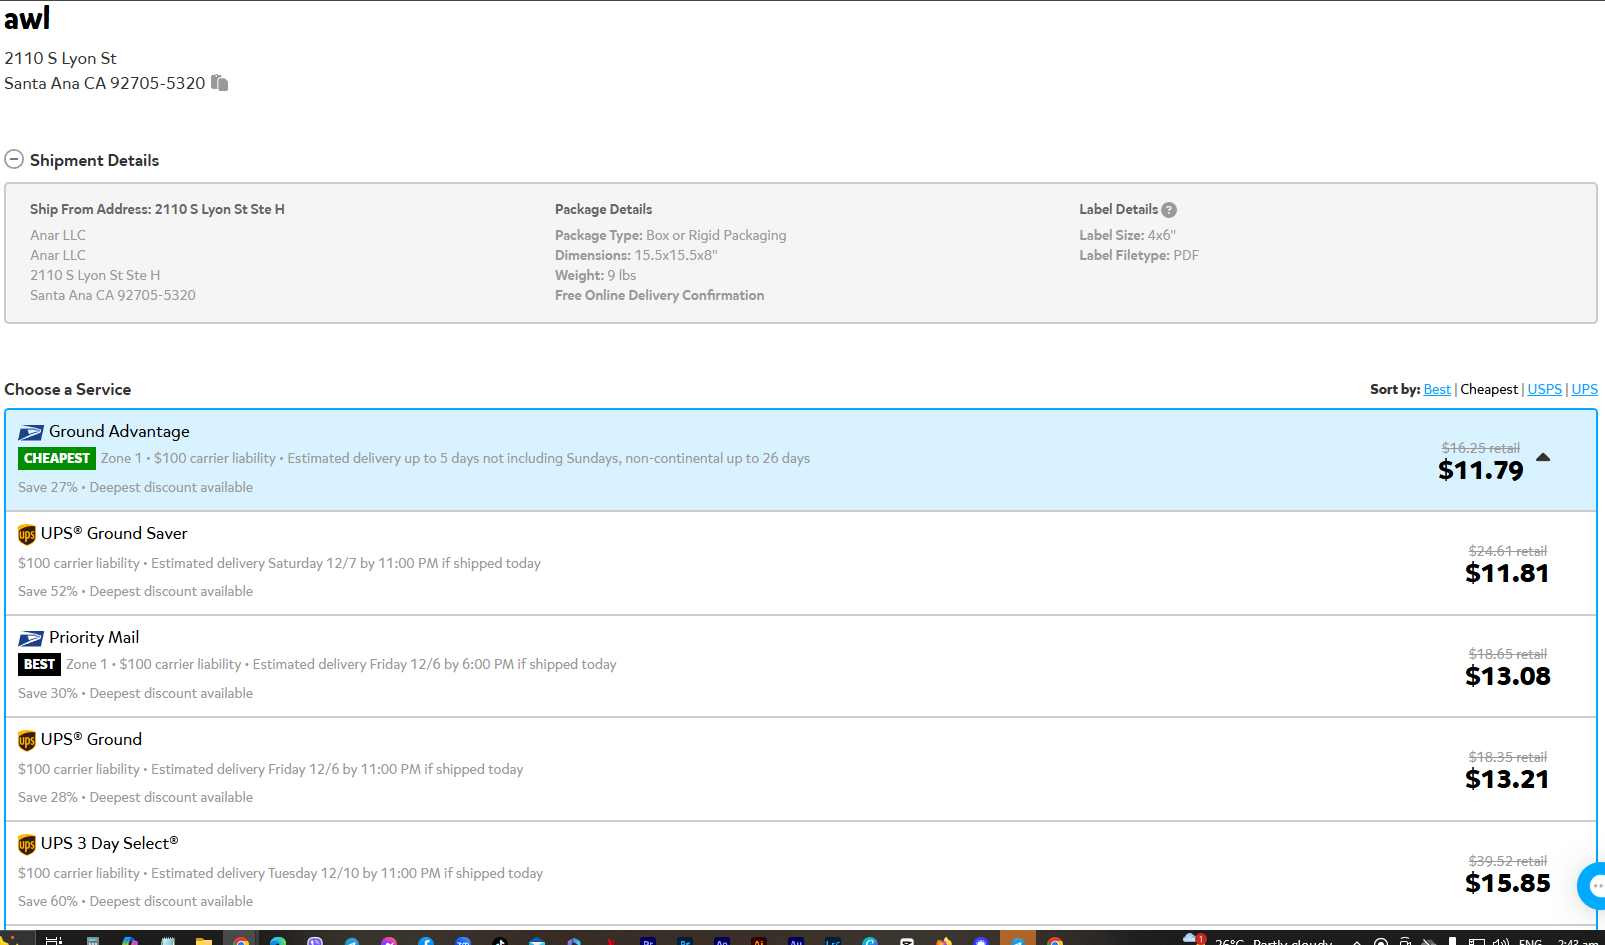
Task: Click the USPS logo beside Priority Mail
Action: tap(31, 638)
